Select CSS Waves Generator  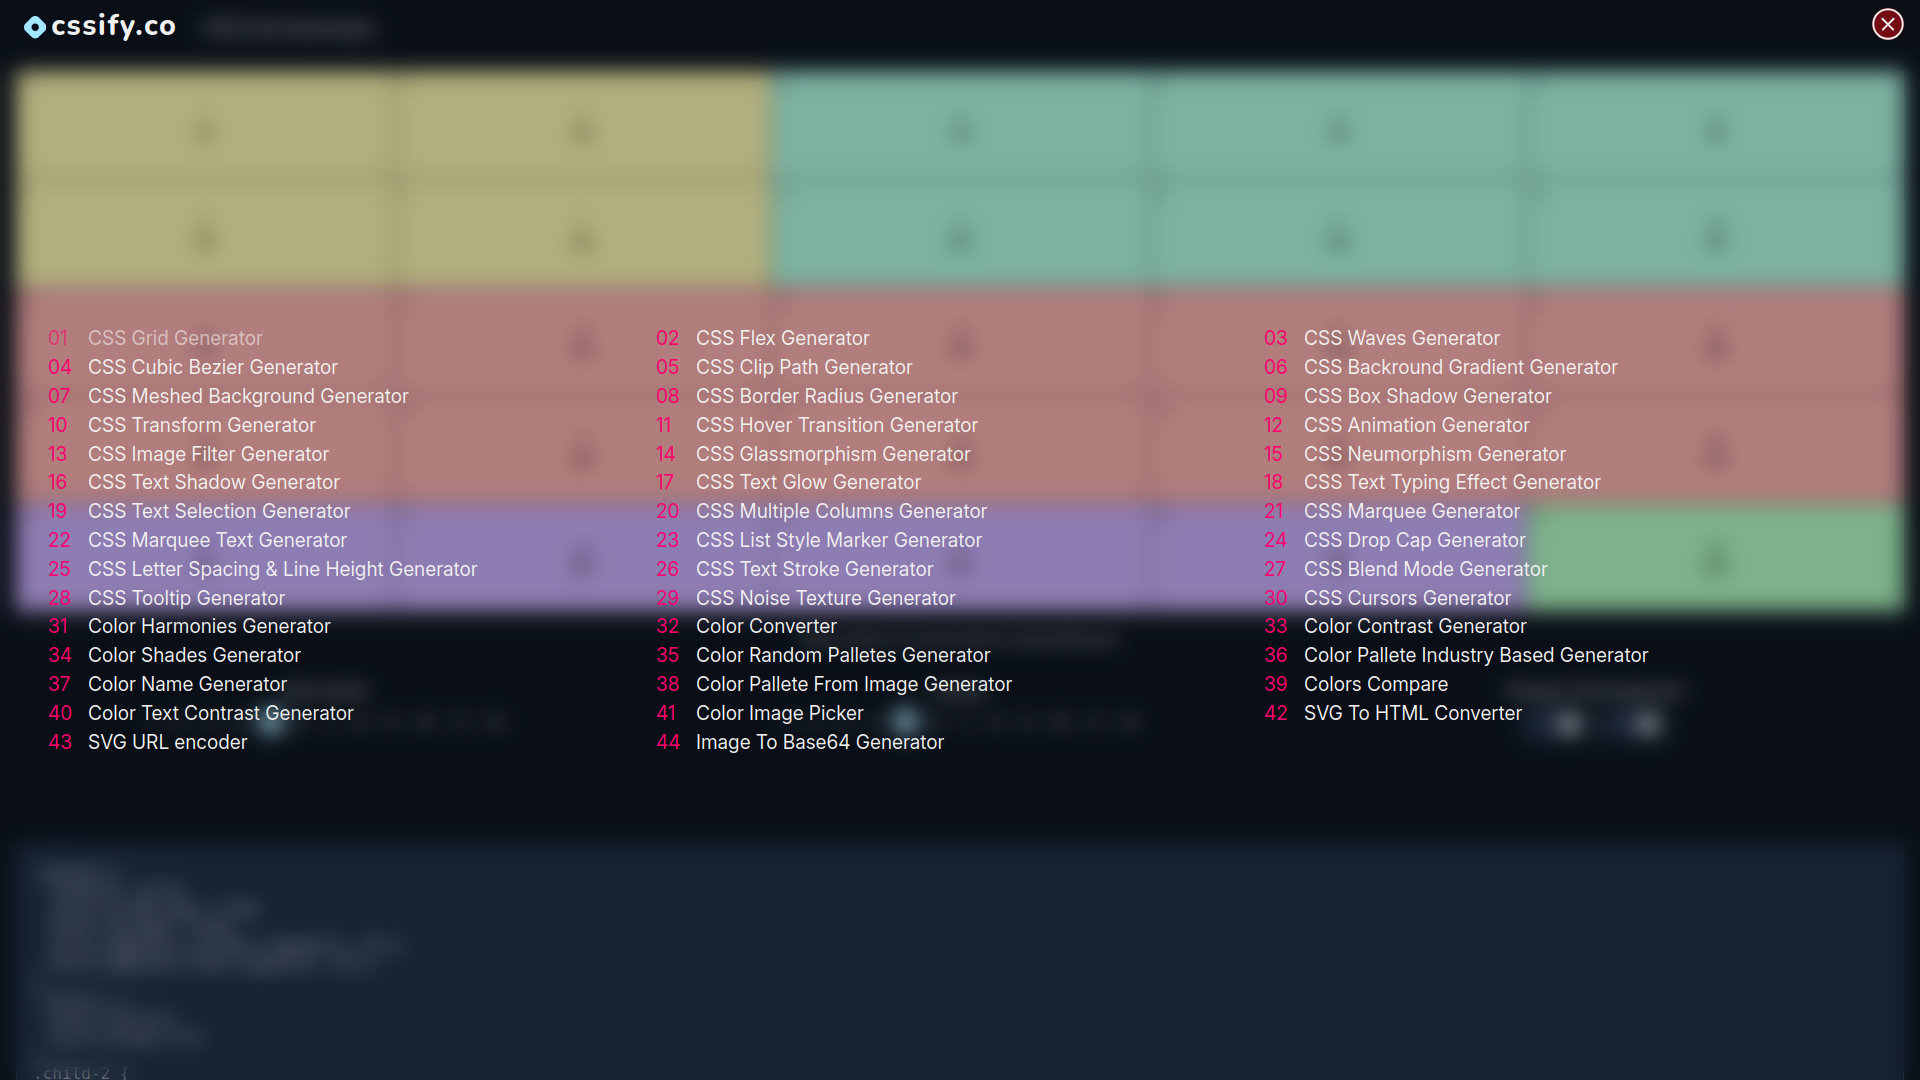[x=1401, y=338]
